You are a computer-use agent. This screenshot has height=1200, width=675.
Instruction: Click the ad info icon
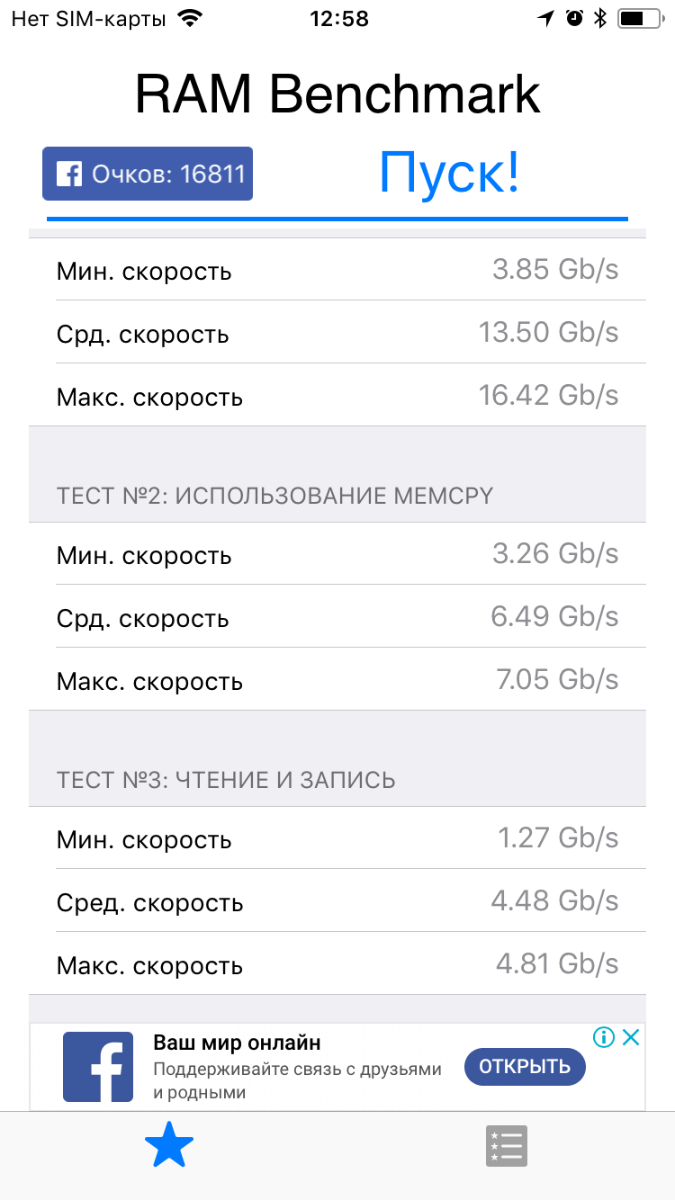click(x=603, y=1037)
